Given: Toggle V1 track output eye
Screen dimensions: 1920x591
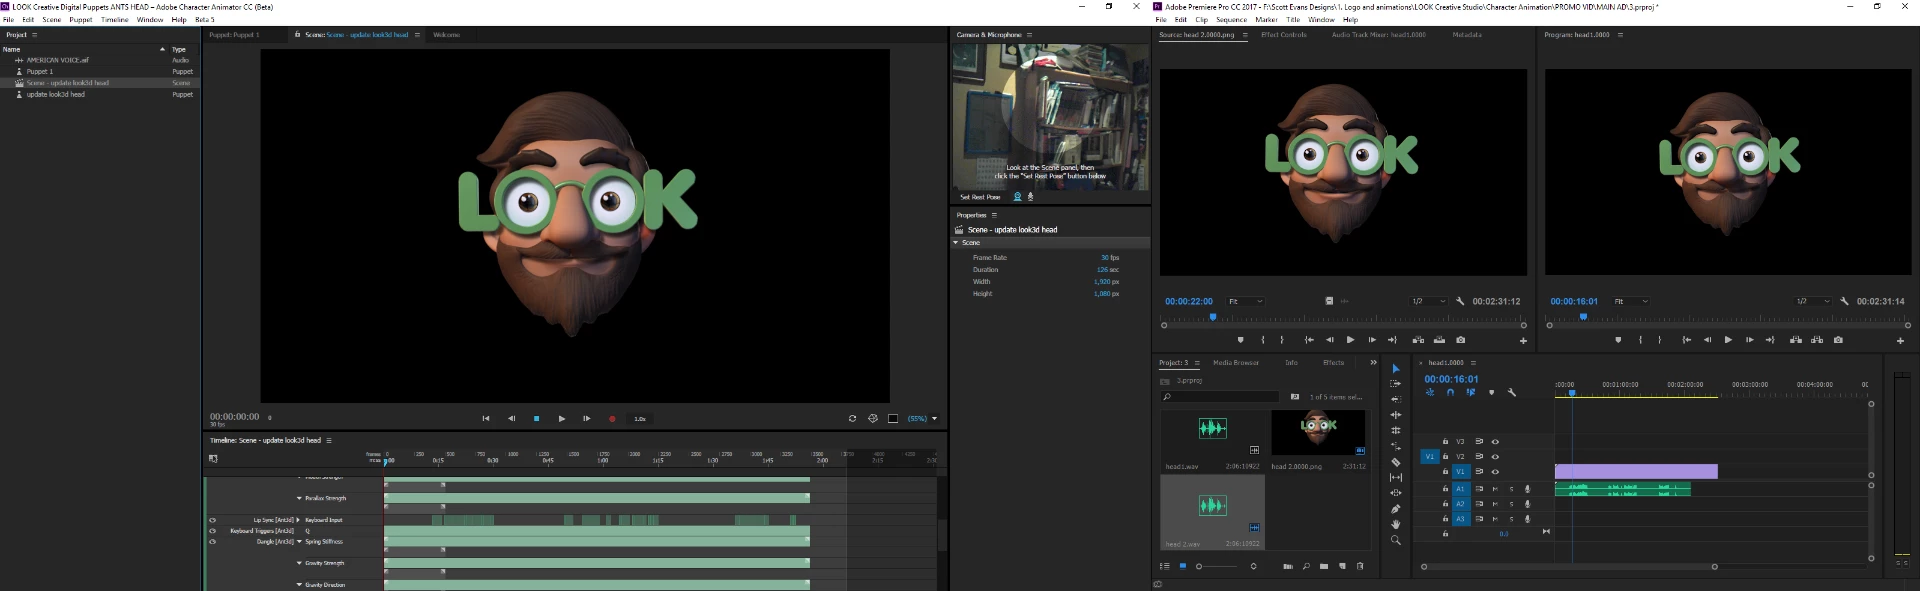Looking at the screenshot, I should [x=1496, y=472].
